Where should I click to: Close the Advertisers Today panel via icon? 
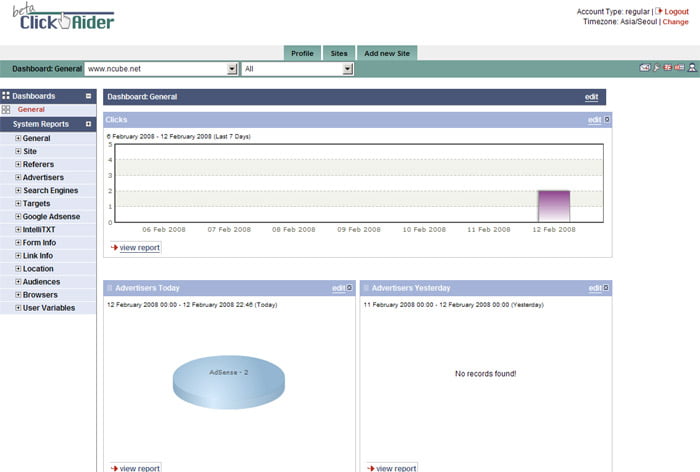pyautogui.click(x=351, y=288)
